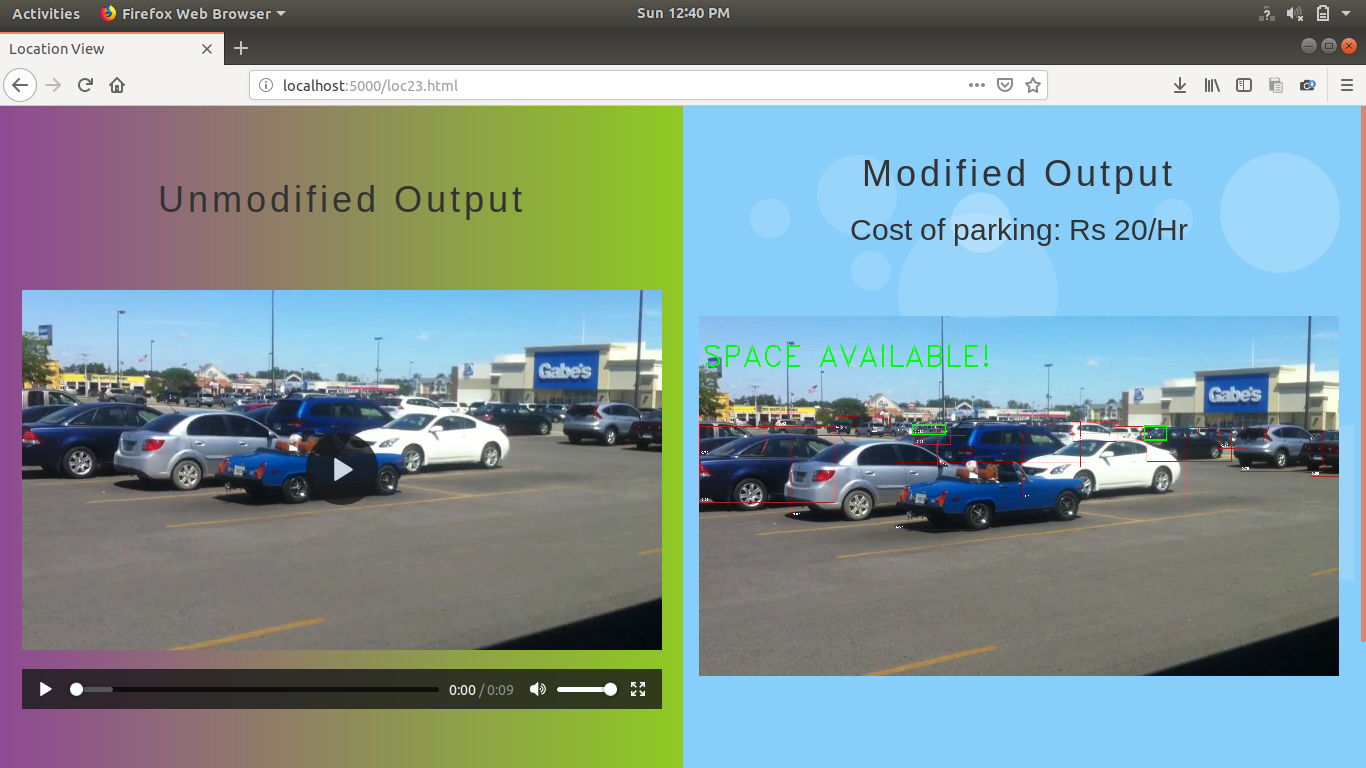Adjust the video volume slider
Viewport: 1366px width, 768px height.
coord(586,689)
